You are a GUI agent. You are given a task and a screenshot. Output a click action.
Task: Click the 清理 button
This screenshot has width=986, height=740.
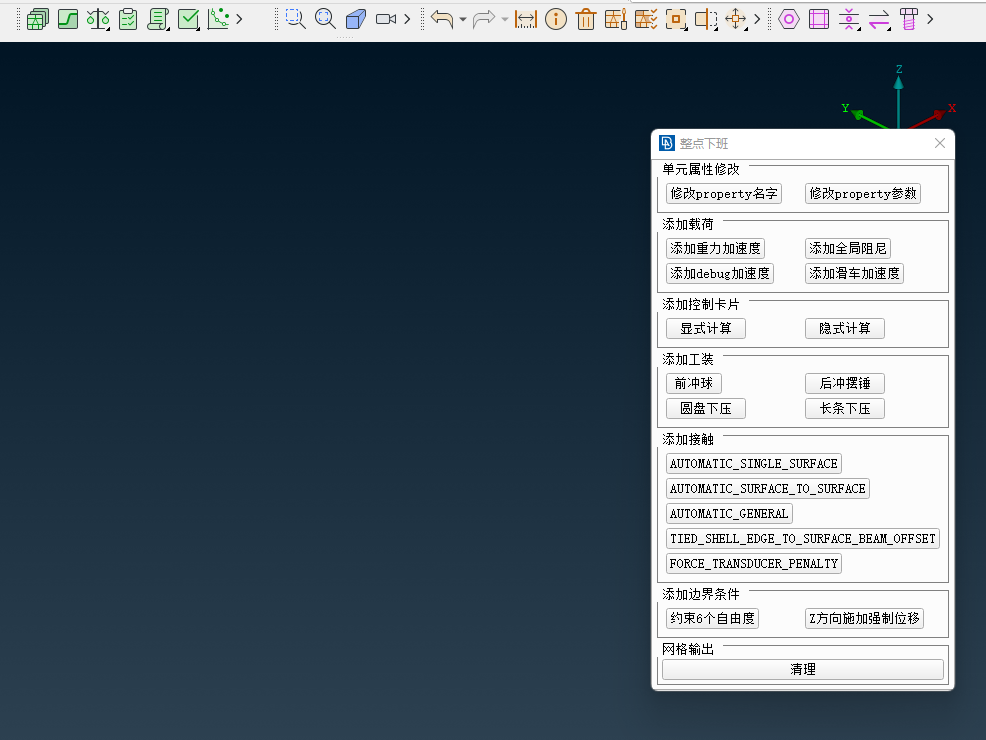pyautogui.click(x=802, y=669)
